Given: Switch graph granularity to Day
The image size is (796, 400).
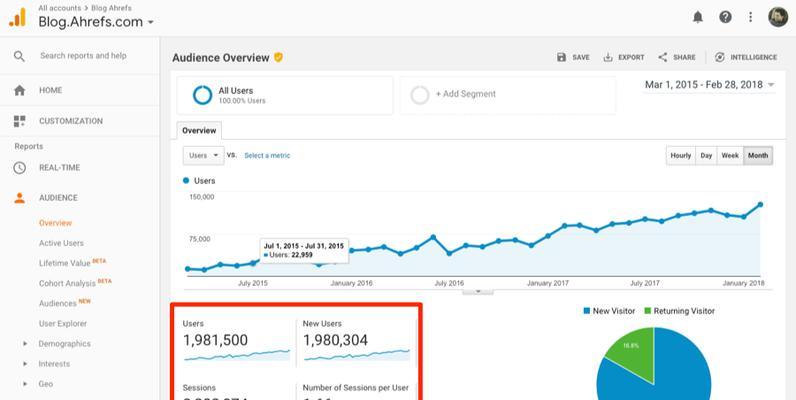Looking at the screenshot, I should coord(706,156).
